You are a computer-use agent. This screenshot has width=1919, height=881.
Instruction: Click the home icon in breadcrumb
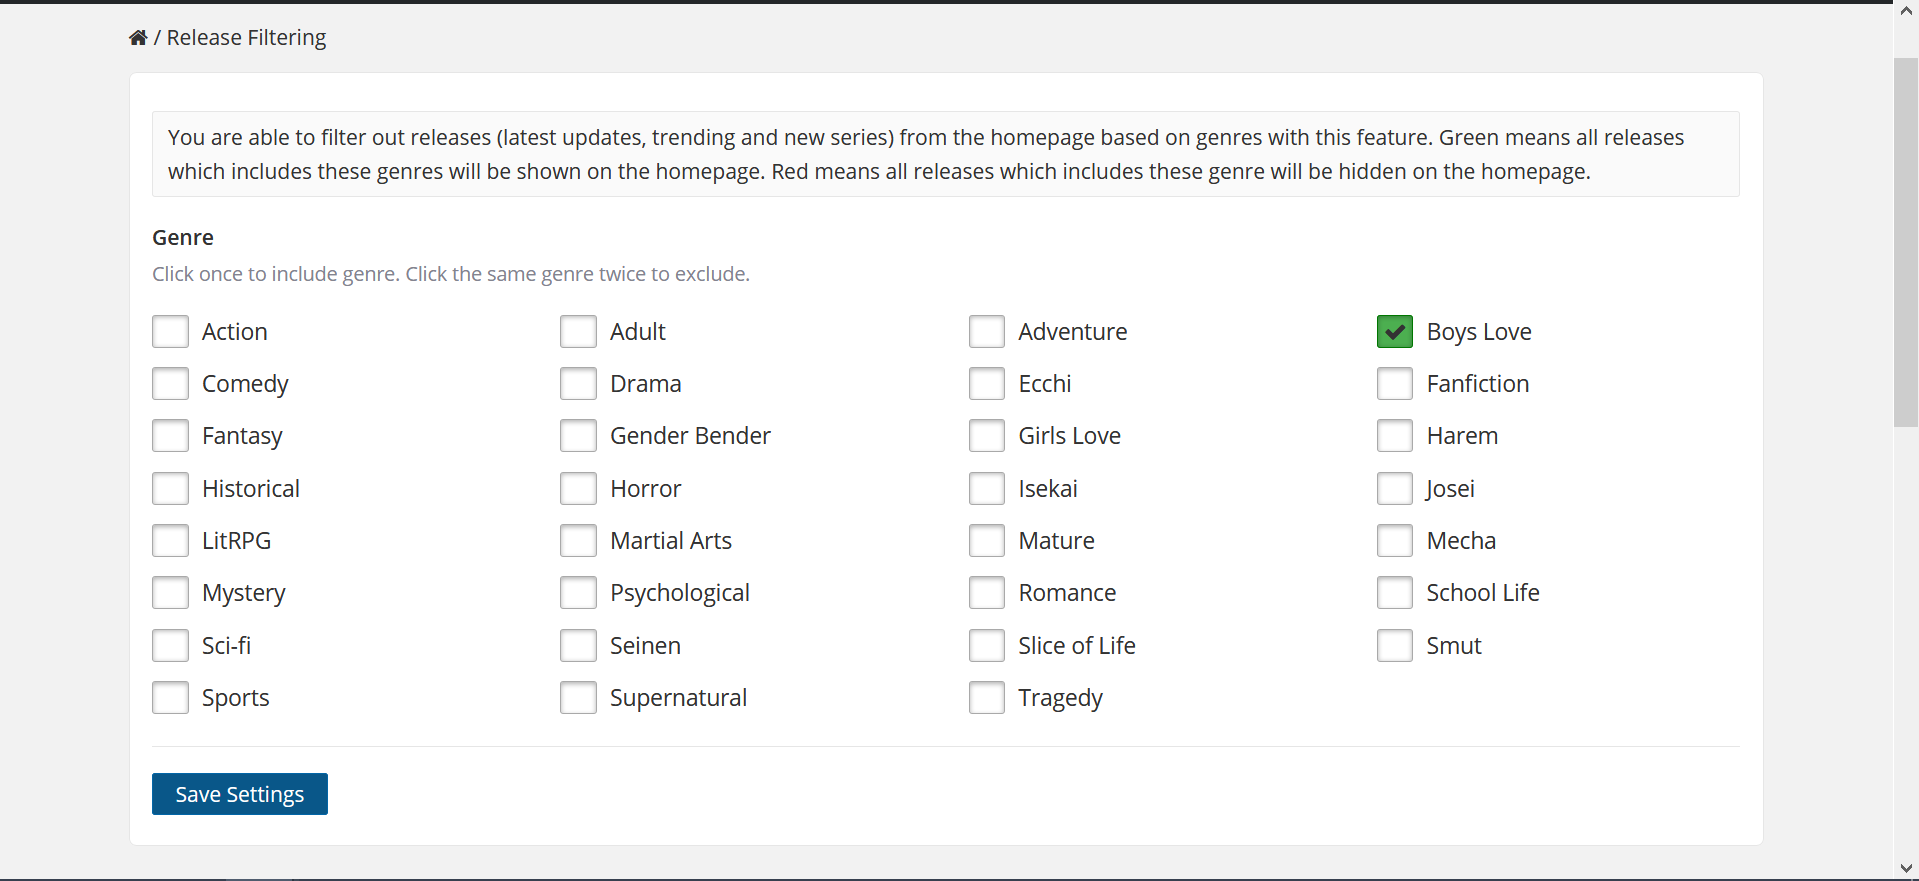[138, 38]
